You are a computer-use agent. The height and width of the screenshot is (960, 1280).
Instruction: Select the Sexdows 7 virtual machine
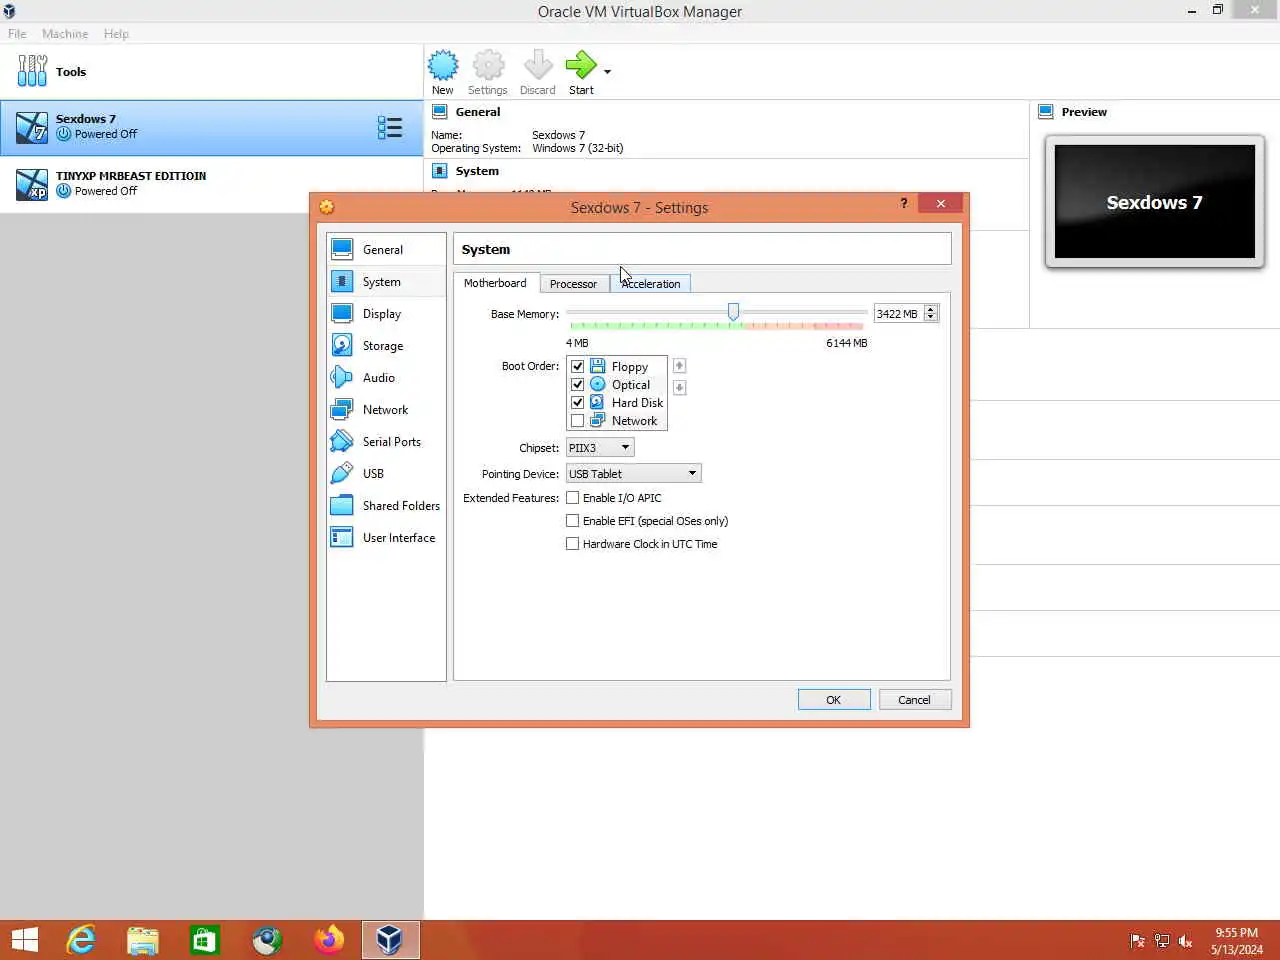coord(212,127)
